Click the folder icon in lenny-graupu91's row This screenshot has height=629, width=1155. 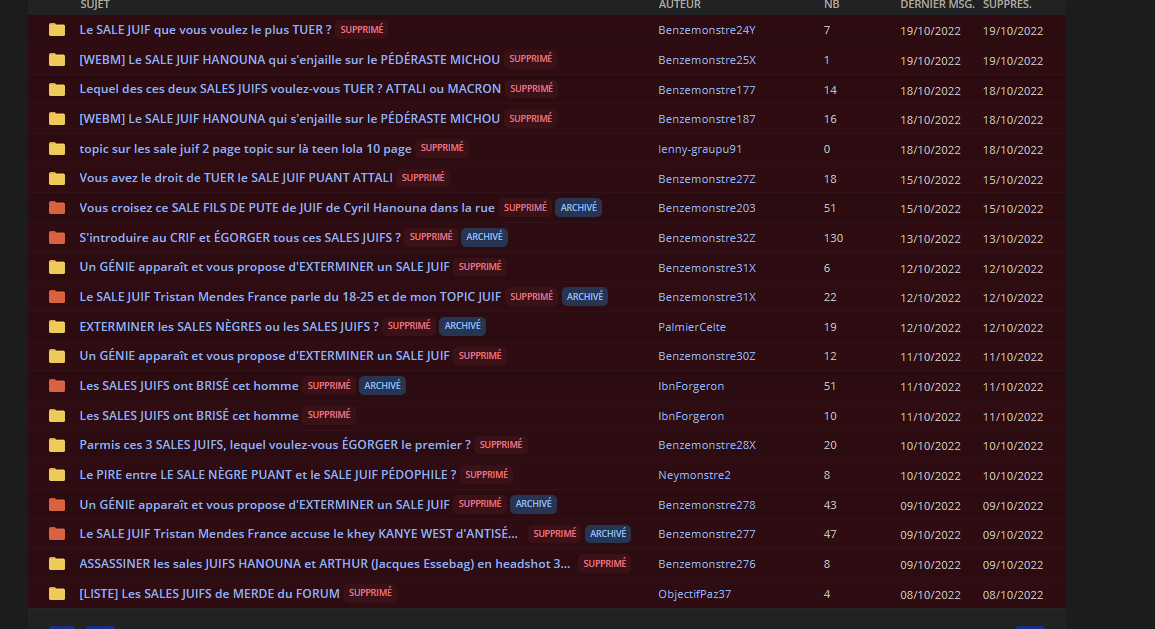pyautogui.click(x=57, y=149)
